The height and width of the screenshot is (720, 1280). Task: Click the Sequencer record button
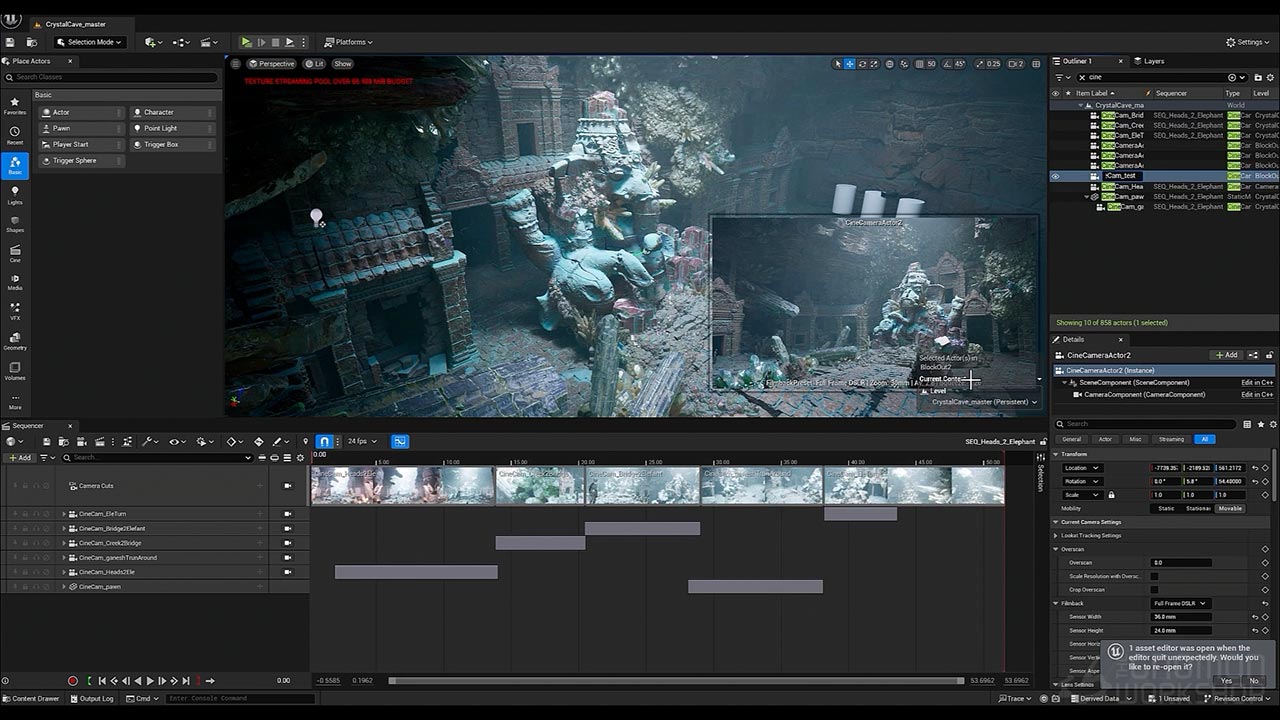72,681
